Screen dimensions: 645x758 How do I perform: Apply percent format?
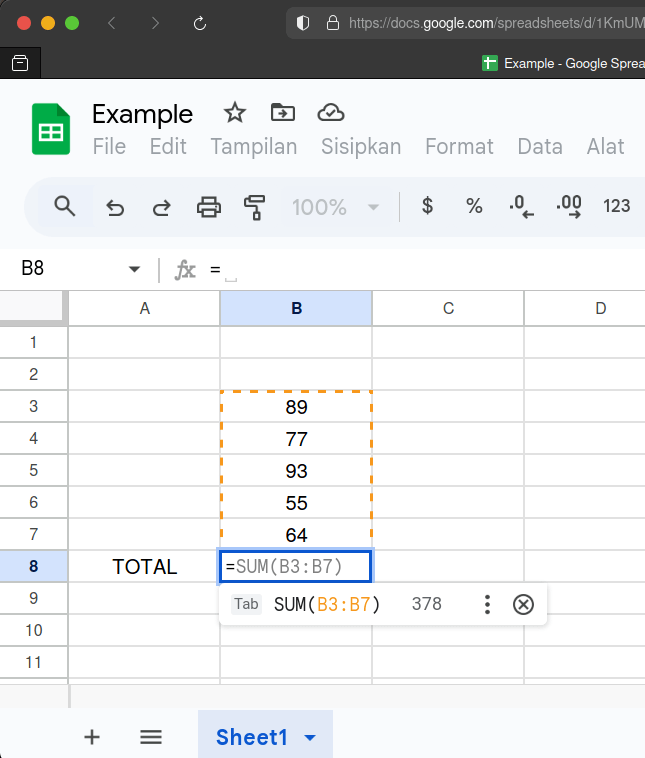click(x=474, y=206)
